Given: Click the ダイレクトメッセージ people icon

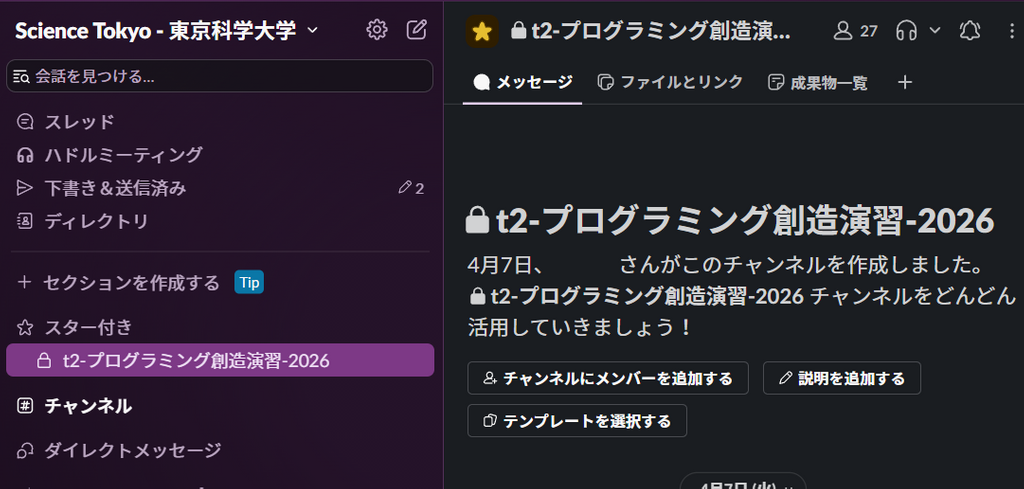Looking at the screenshot, I should coord(25,450).
